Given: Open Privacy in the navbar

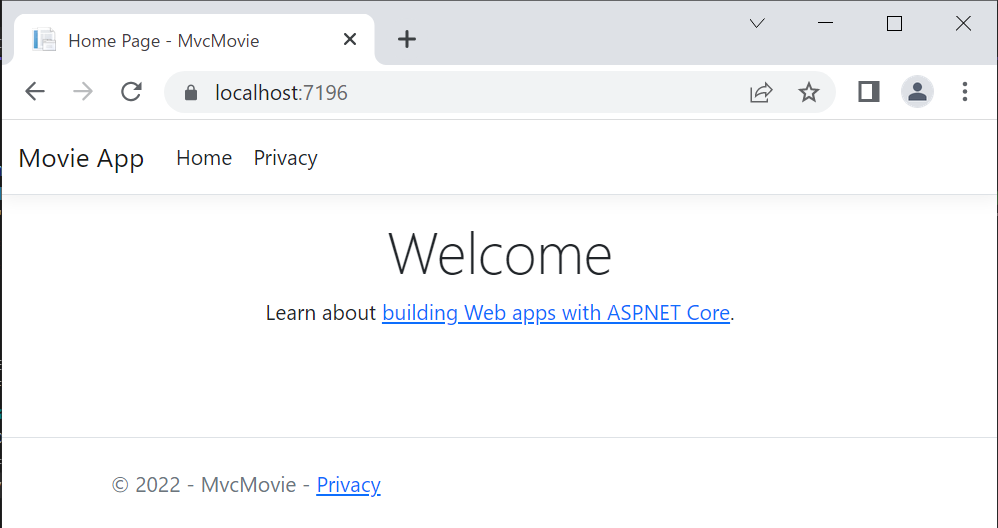Looking at the screenshot, I should [286, 158].
